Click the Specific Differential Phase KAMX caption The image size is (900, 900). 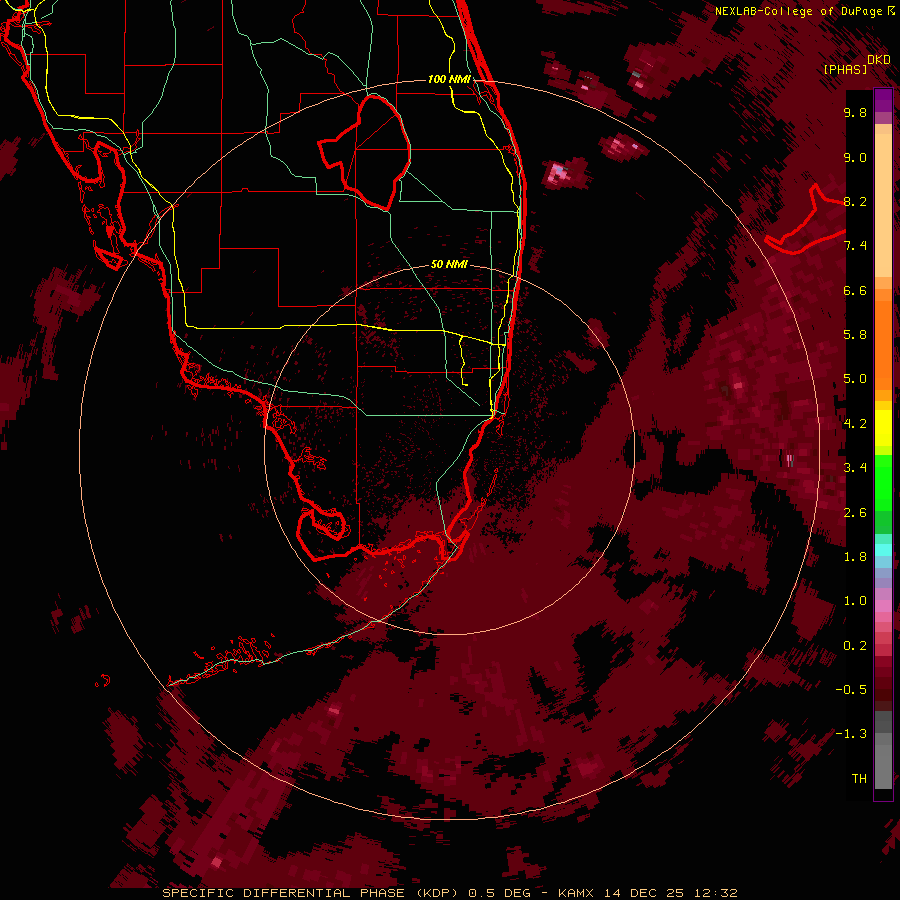pyautogui.click(x=450, y=893)
